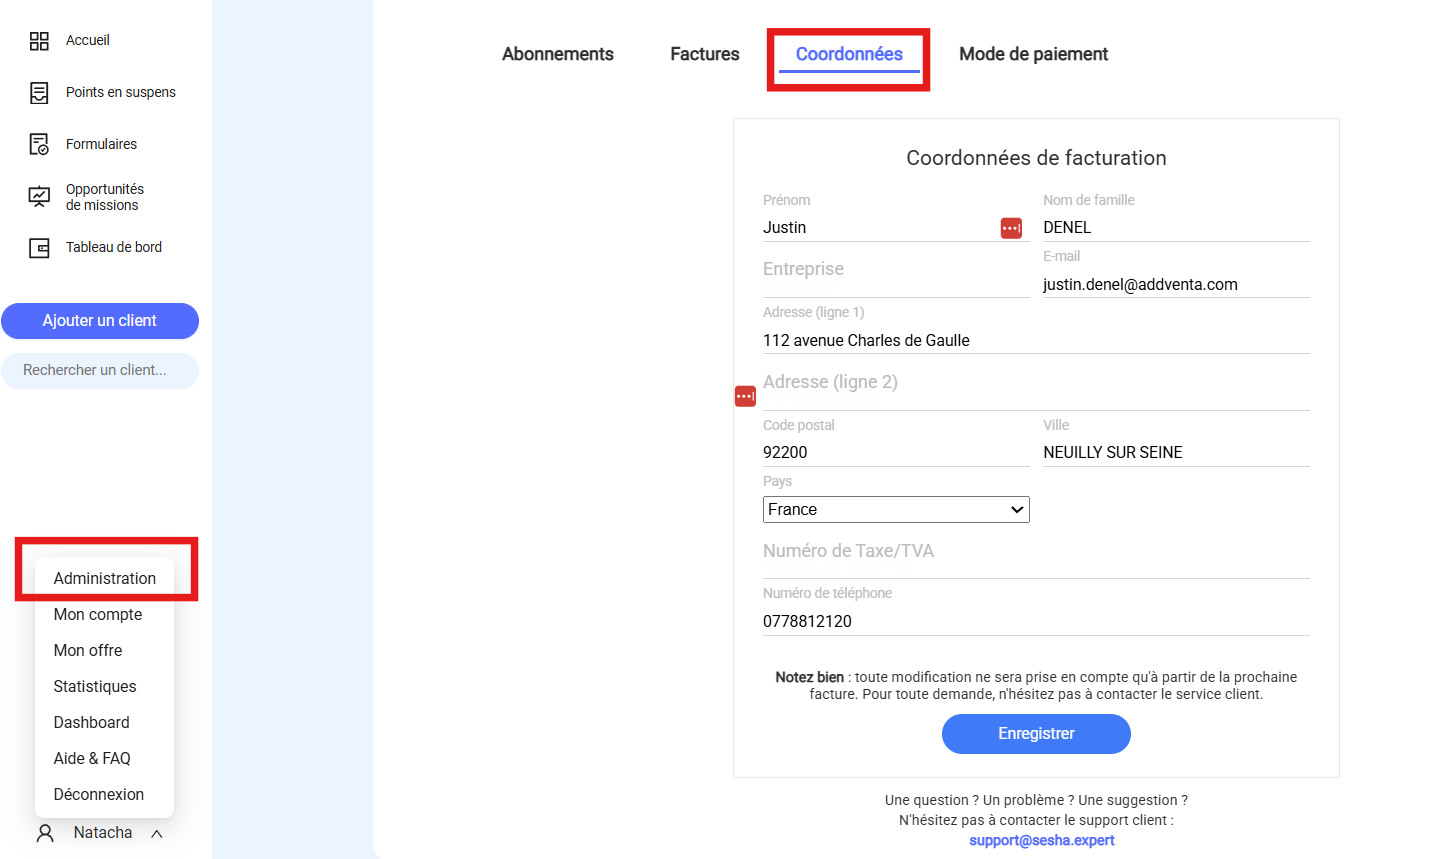Viewport: 1446px width, 859px height.
Task: Click red password manager icon beside Adresse ligne 2
Action: pos(745,396)
